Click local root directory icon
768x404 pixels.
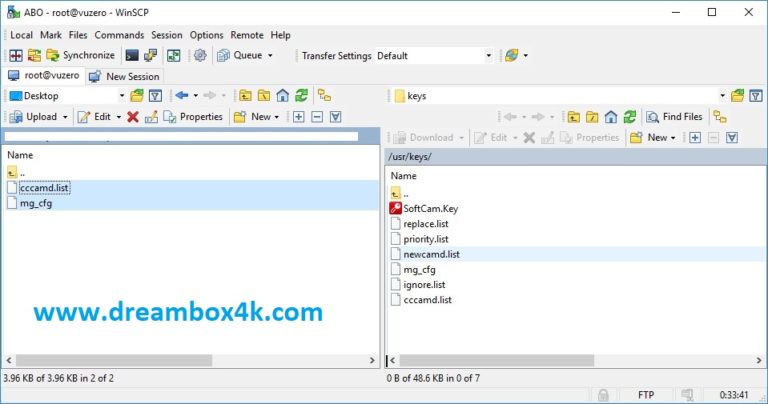coord(264,95)
